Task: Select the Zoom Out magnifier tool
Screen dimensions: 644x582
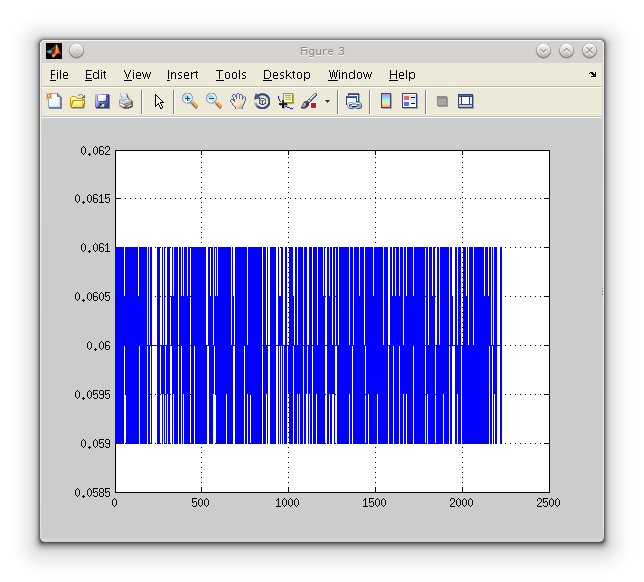Action: tap(214, 101)
